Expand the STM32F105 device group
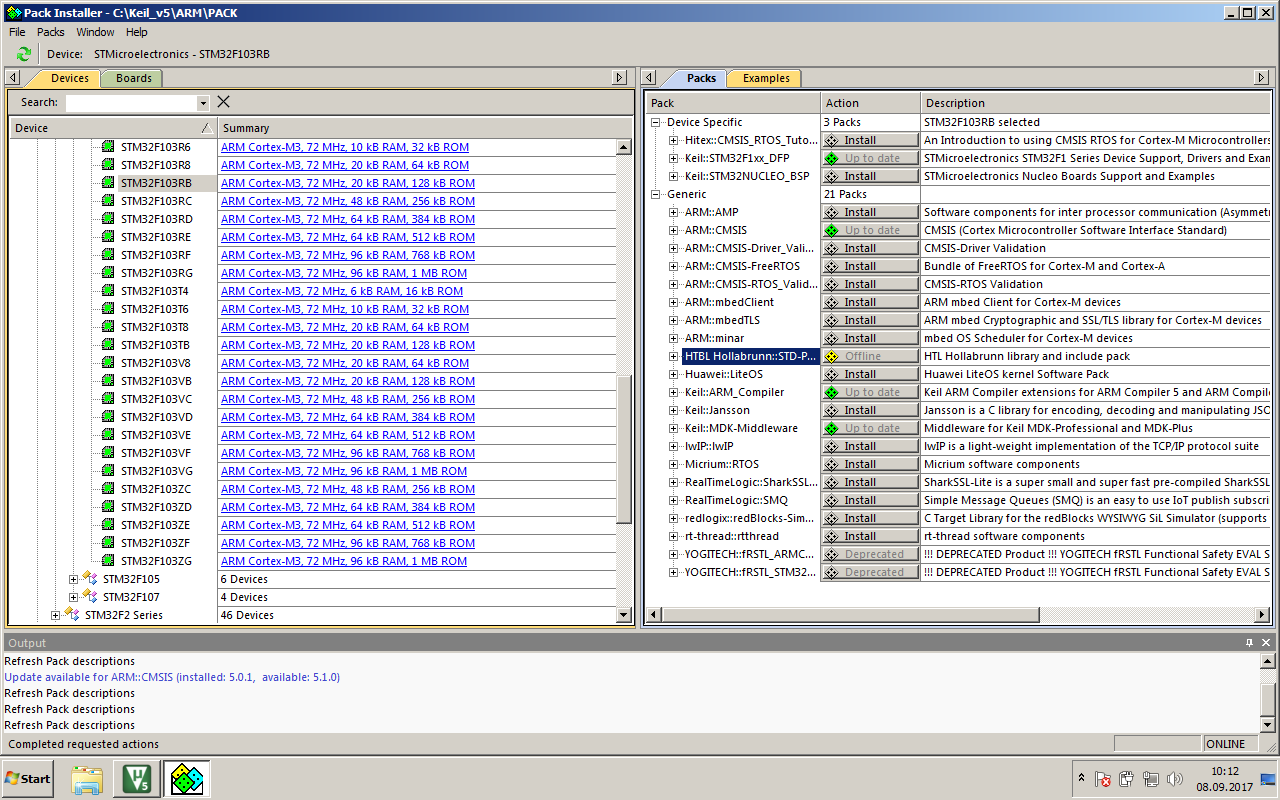 click(73, 579)
